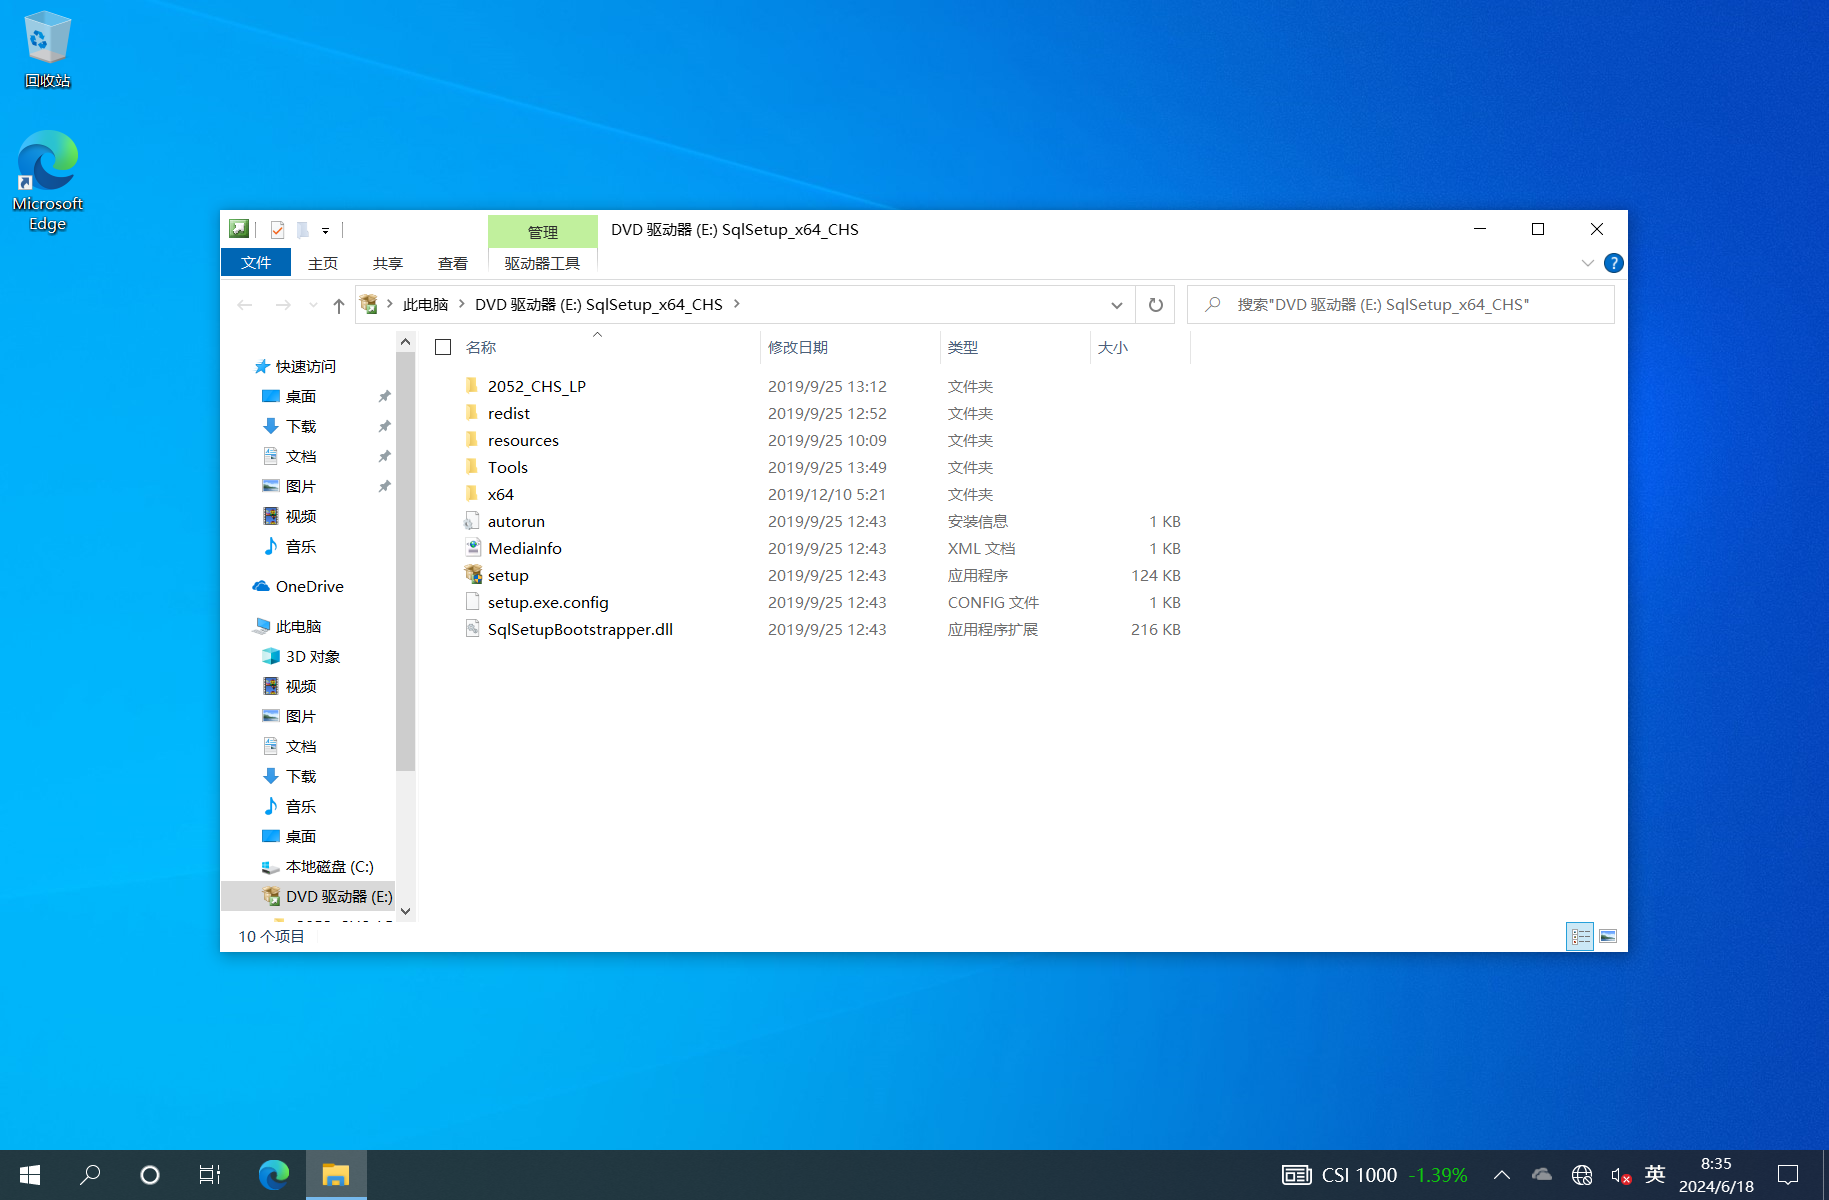Open the notification center icon

click(1787, 1175)
